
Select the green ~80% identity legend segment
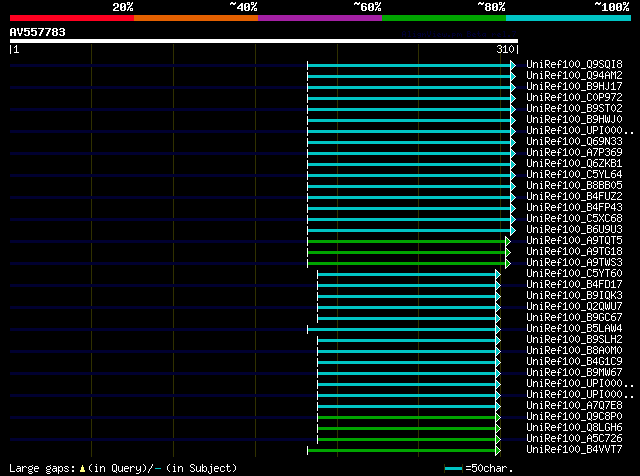(444, 18)
